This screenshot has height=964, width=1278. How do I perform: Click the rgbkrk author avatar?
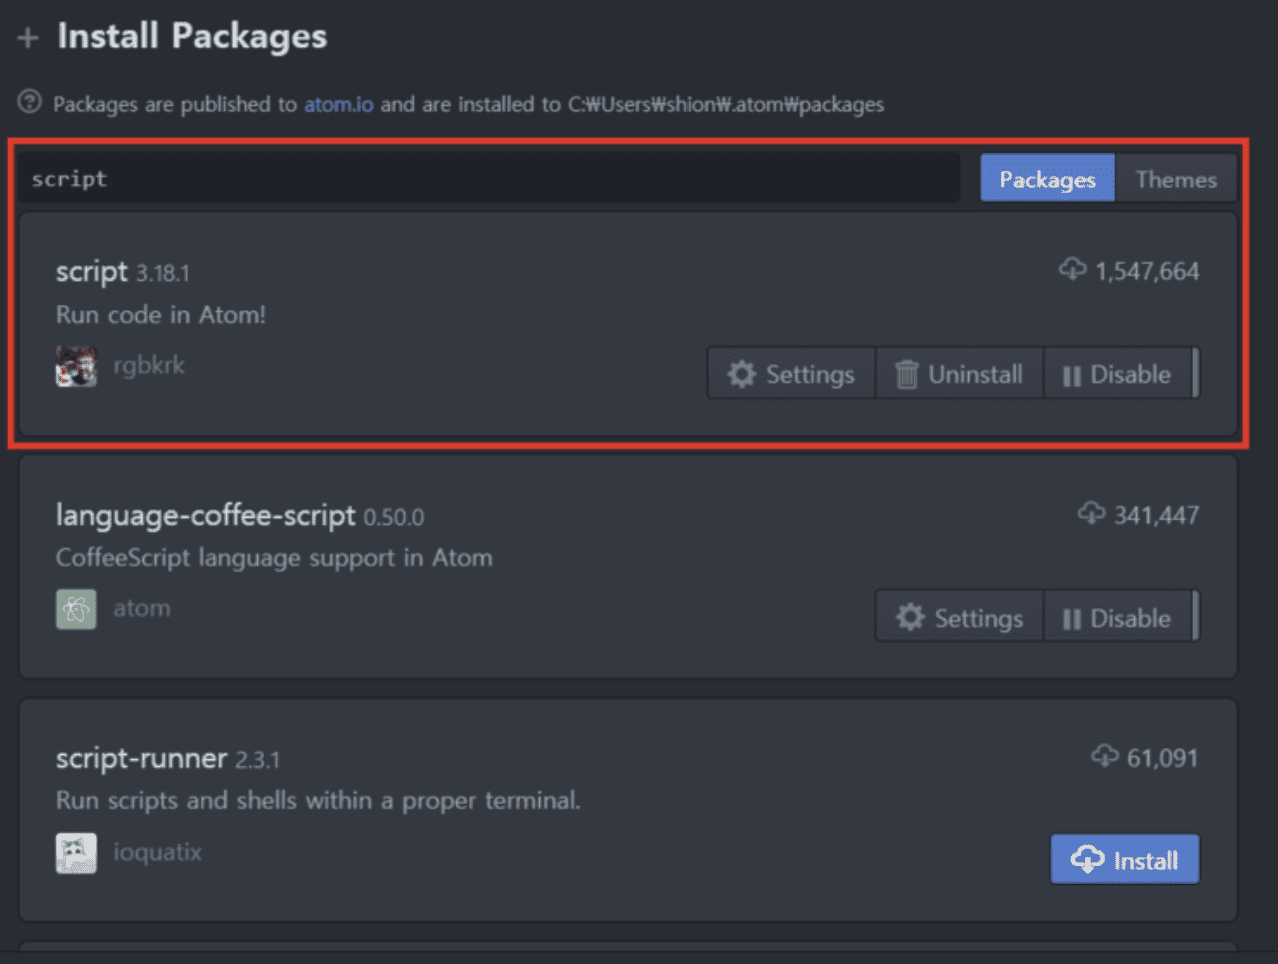76,366
